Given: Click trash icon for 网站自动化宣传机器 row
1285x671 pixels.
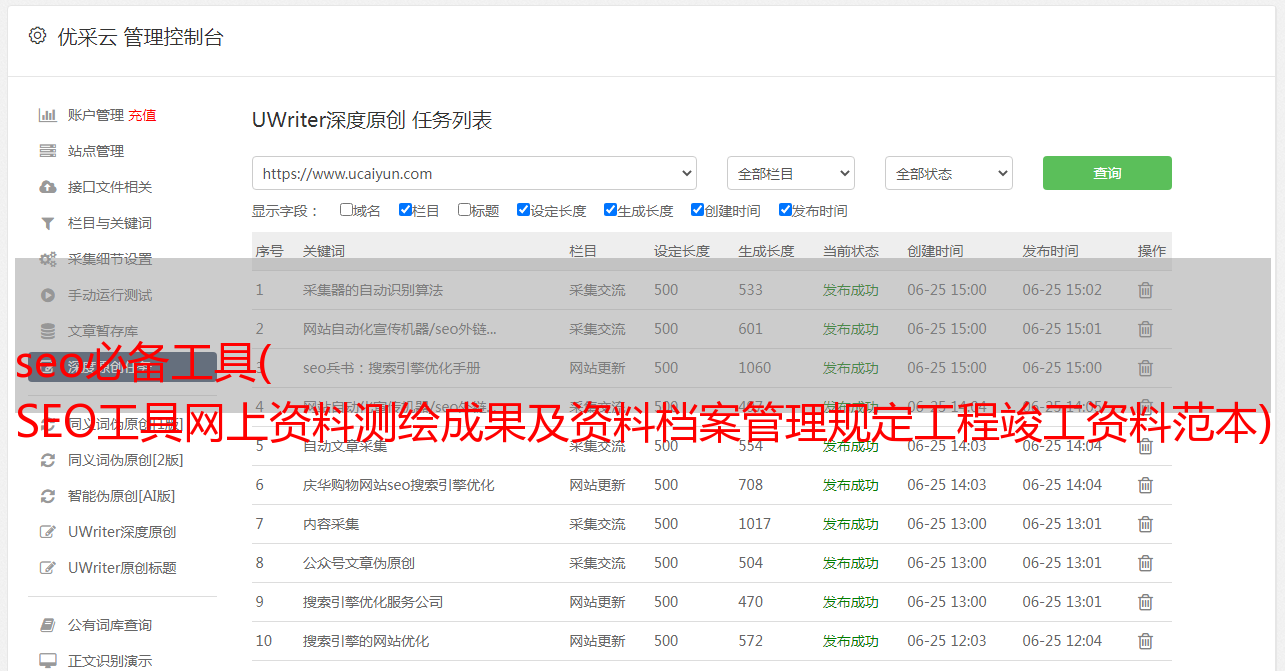Looking at the screenshot, I should [x=1146, y=329].
